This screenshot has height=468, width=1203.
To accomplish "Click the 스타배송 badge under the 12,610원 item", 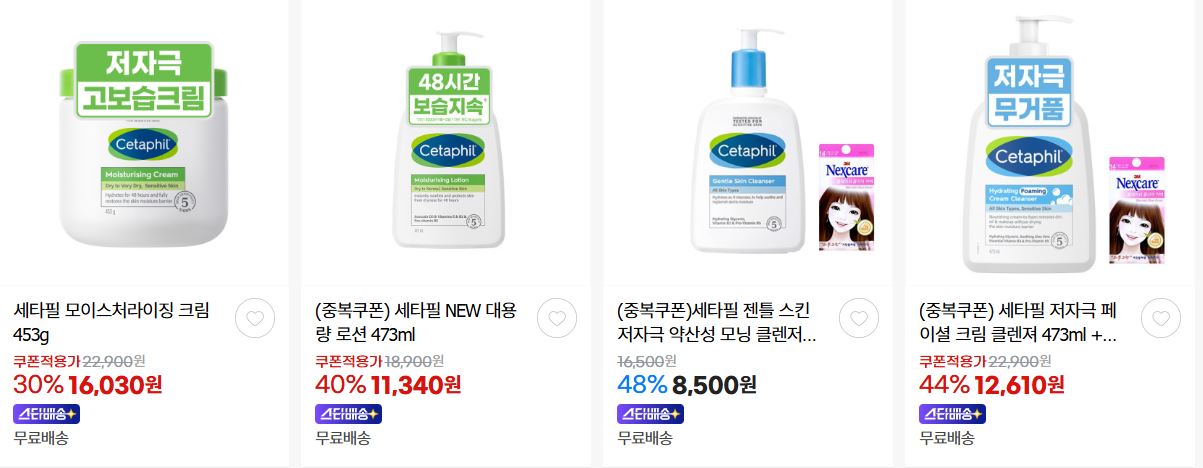I will (952, 413).
